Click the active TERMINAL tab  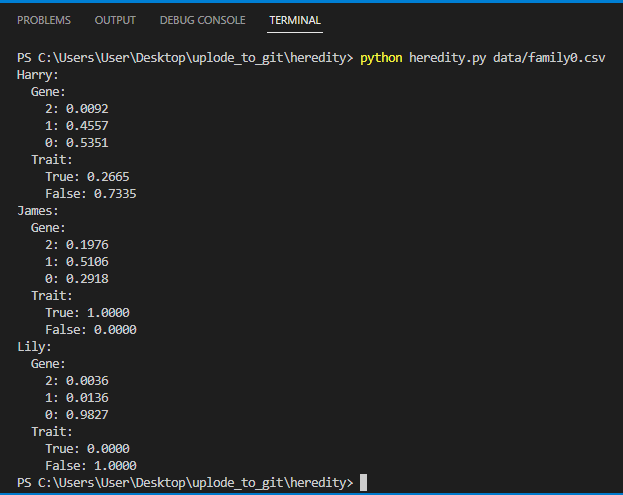295,20
